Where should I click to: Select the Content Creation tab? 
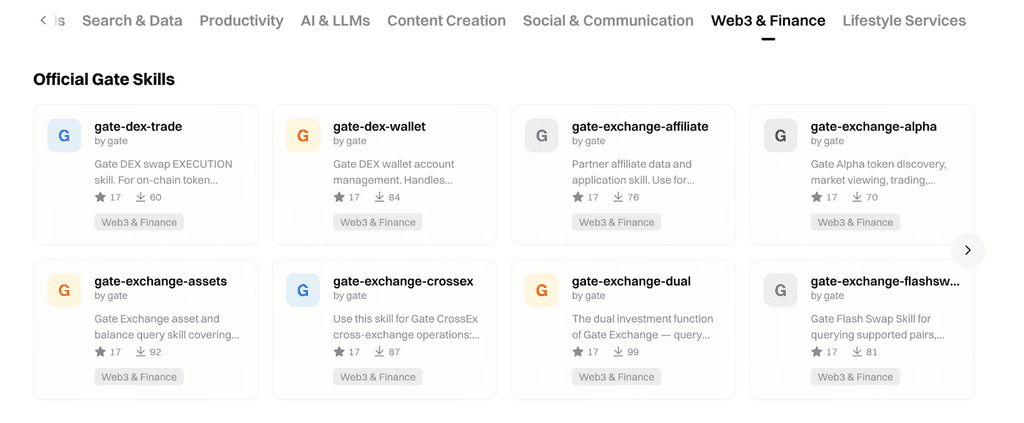pyautogui.click(x=446, y=21)
